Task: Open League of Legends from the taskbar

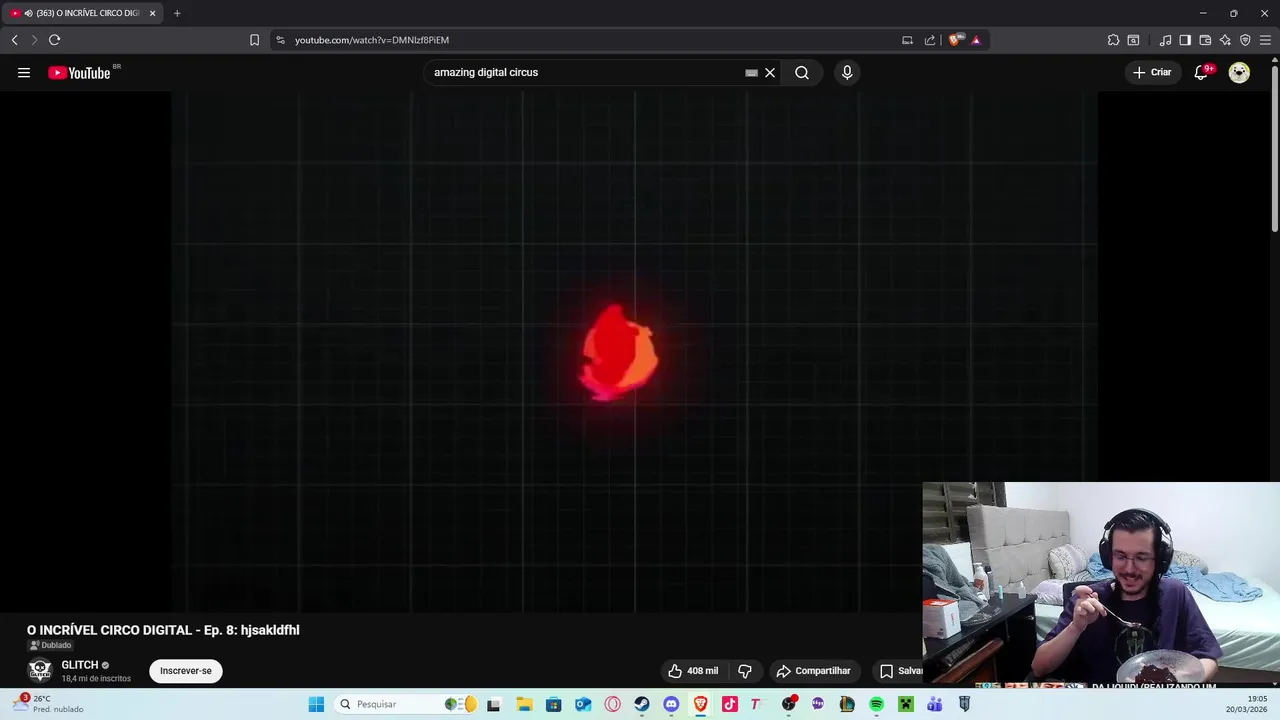Action: pyautogui.click(x=847, y=704)
